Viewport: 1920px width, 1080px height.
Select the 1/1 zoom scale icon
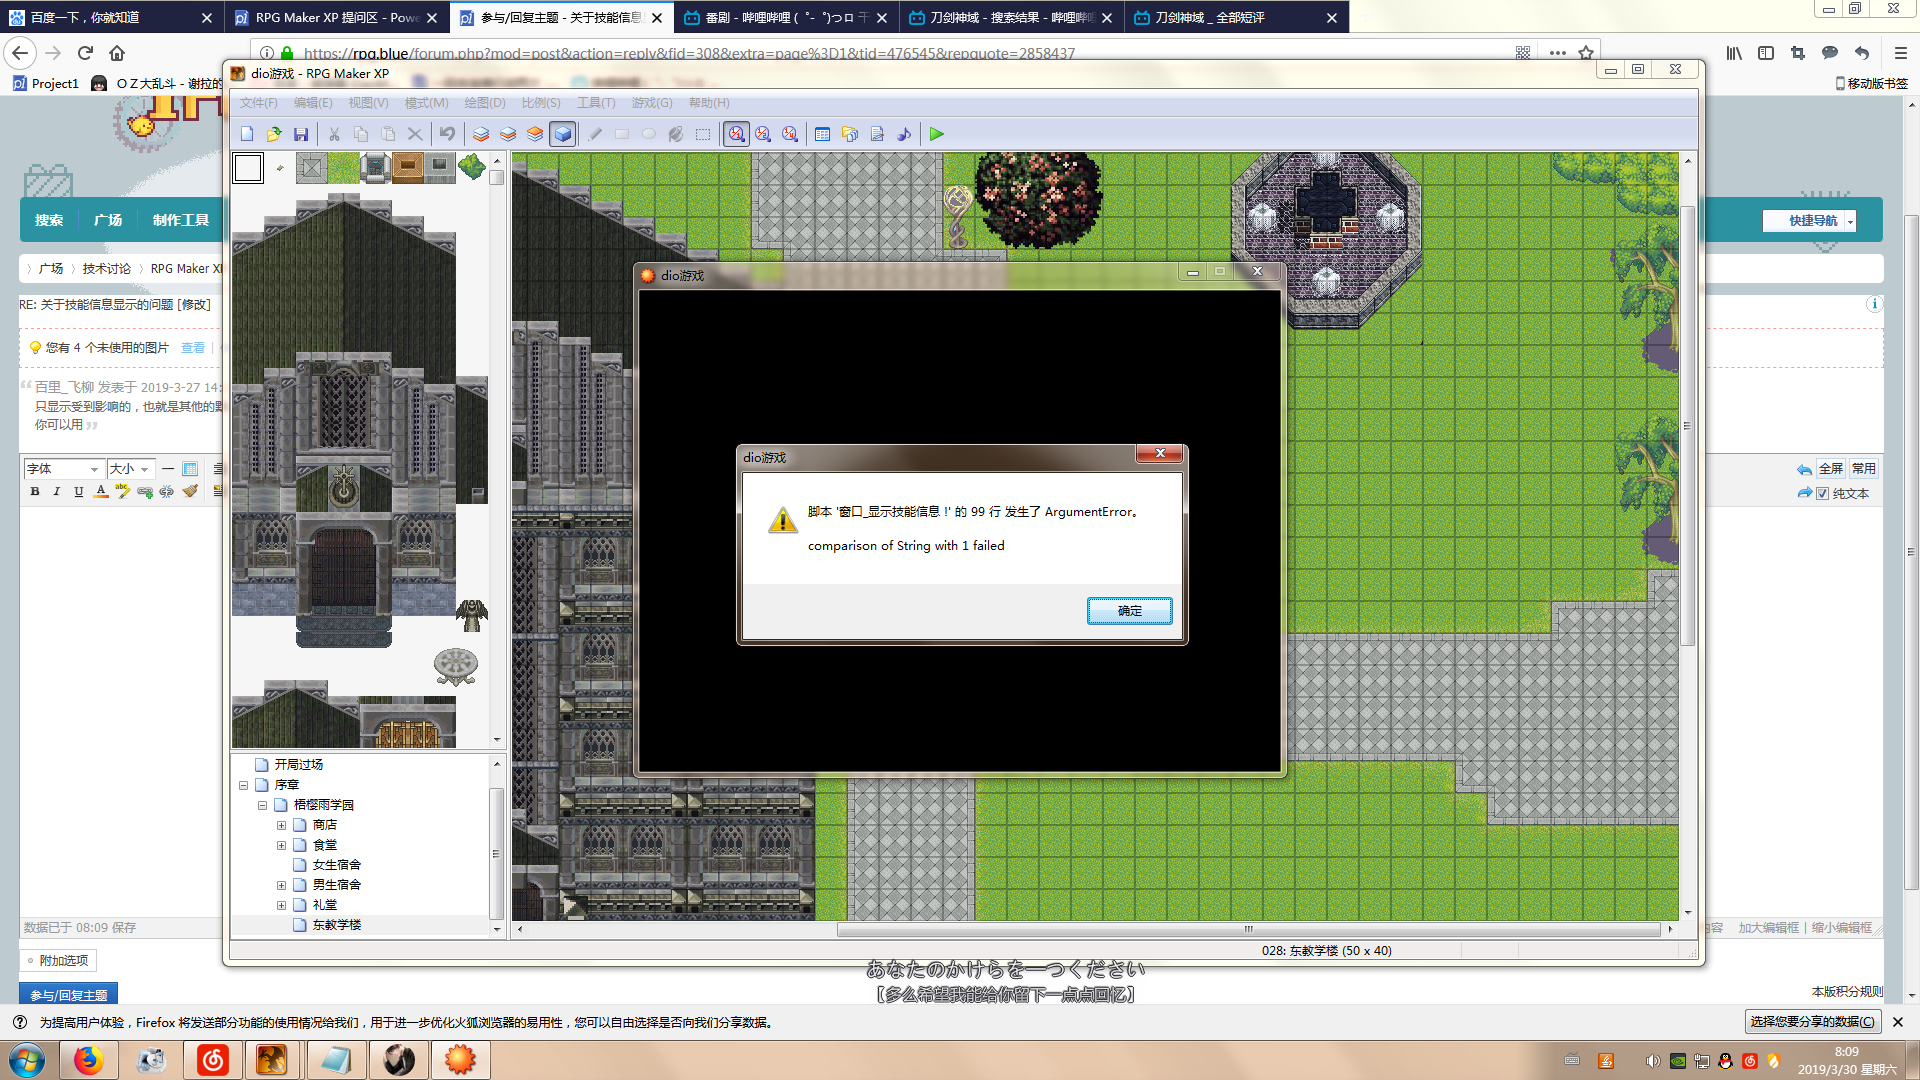736,134
